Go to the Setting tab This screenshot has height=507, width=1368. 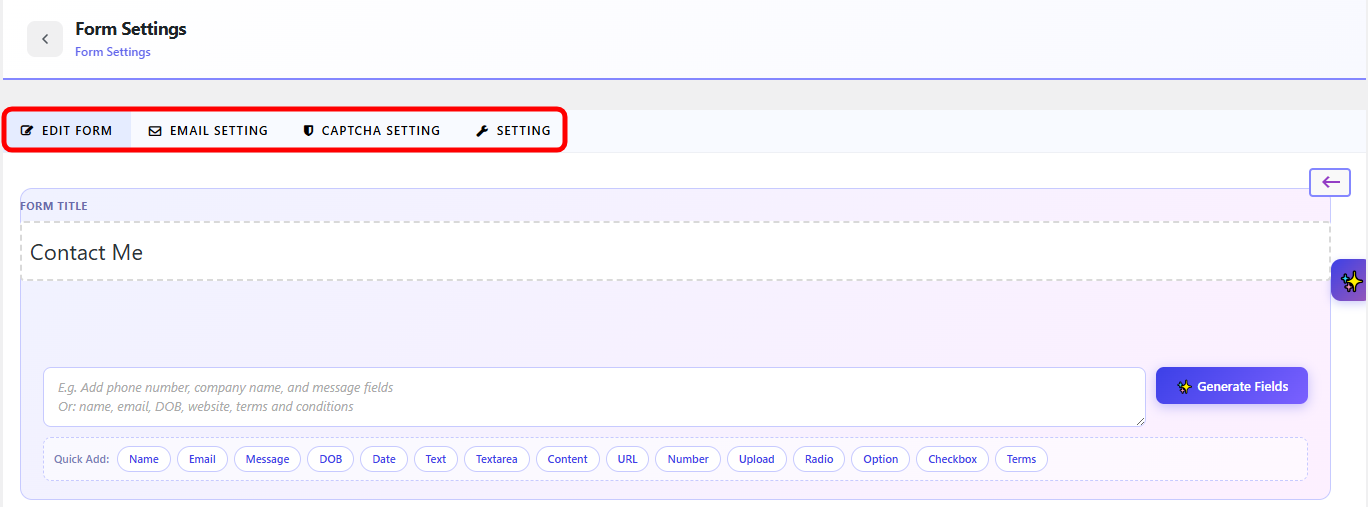coord(513,130)
